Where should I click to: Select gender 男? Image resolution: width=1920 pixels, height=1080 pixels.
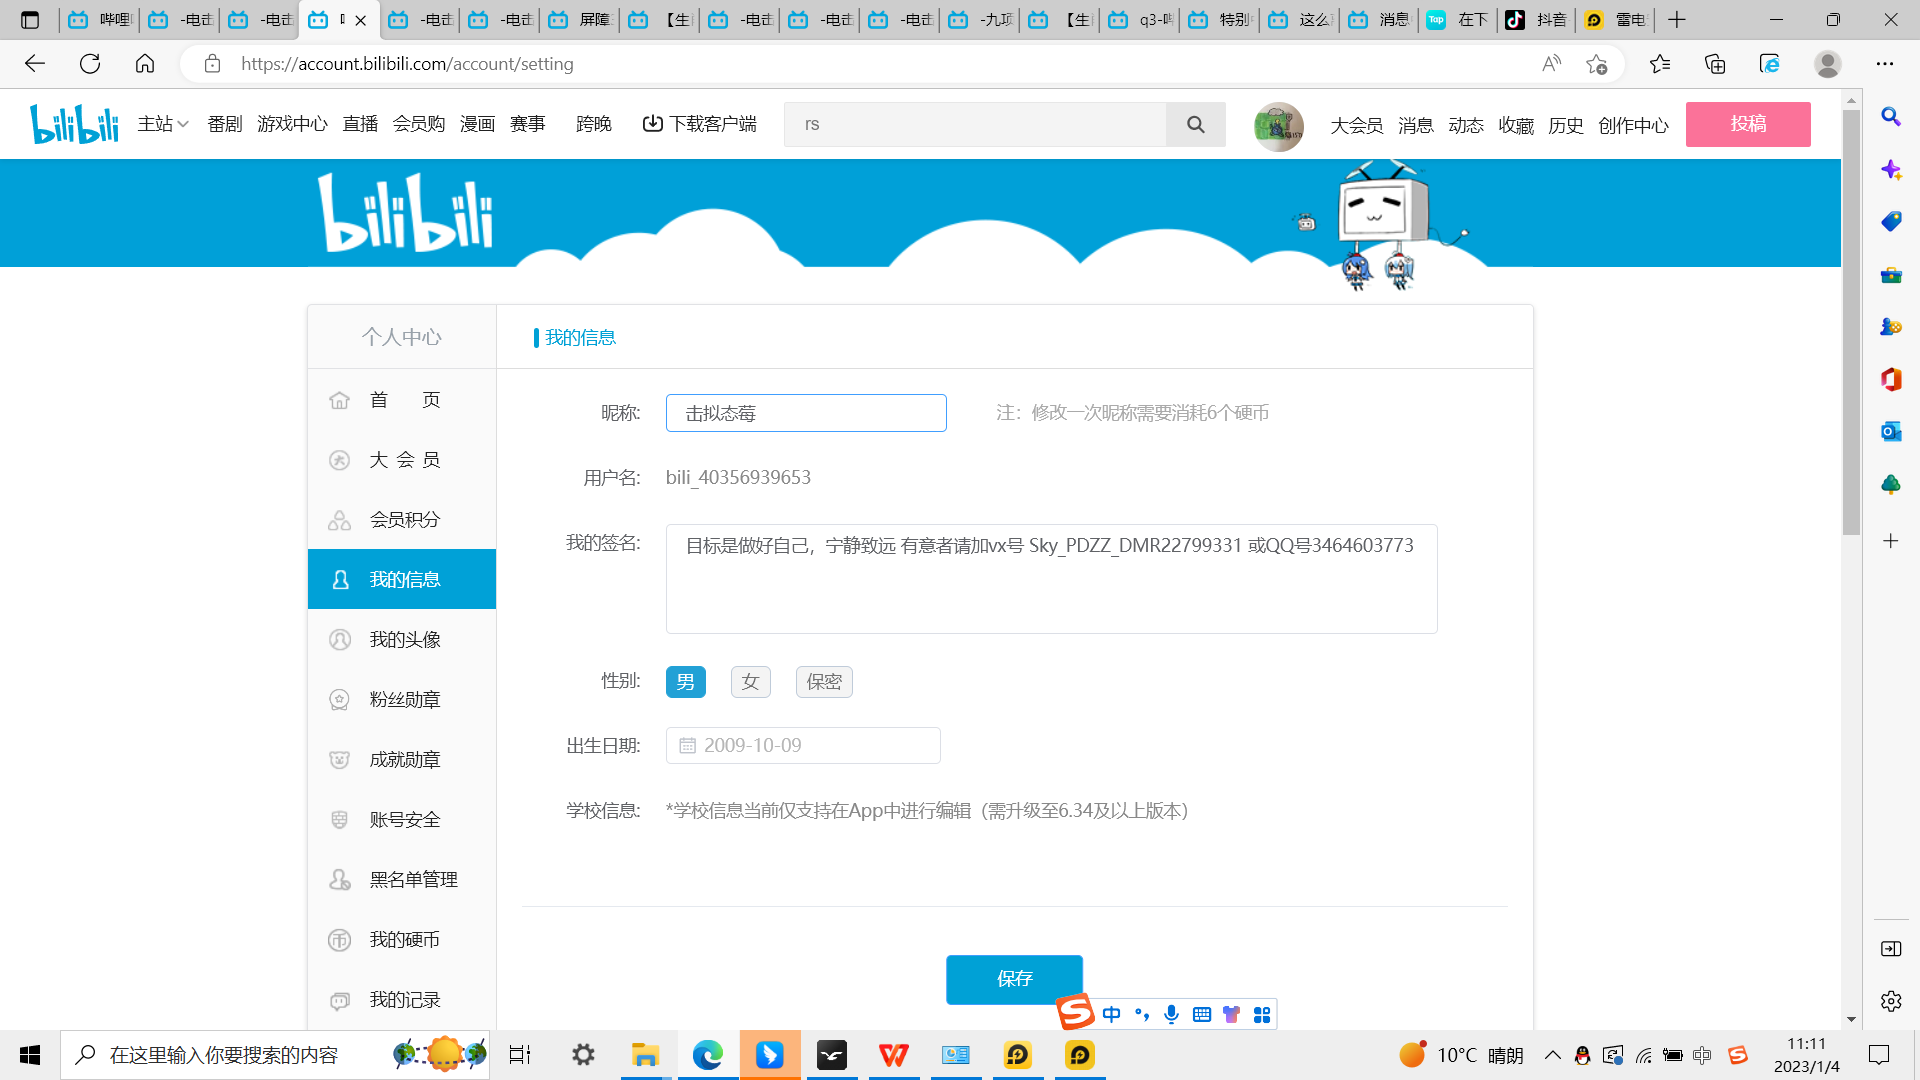point(686,682)
